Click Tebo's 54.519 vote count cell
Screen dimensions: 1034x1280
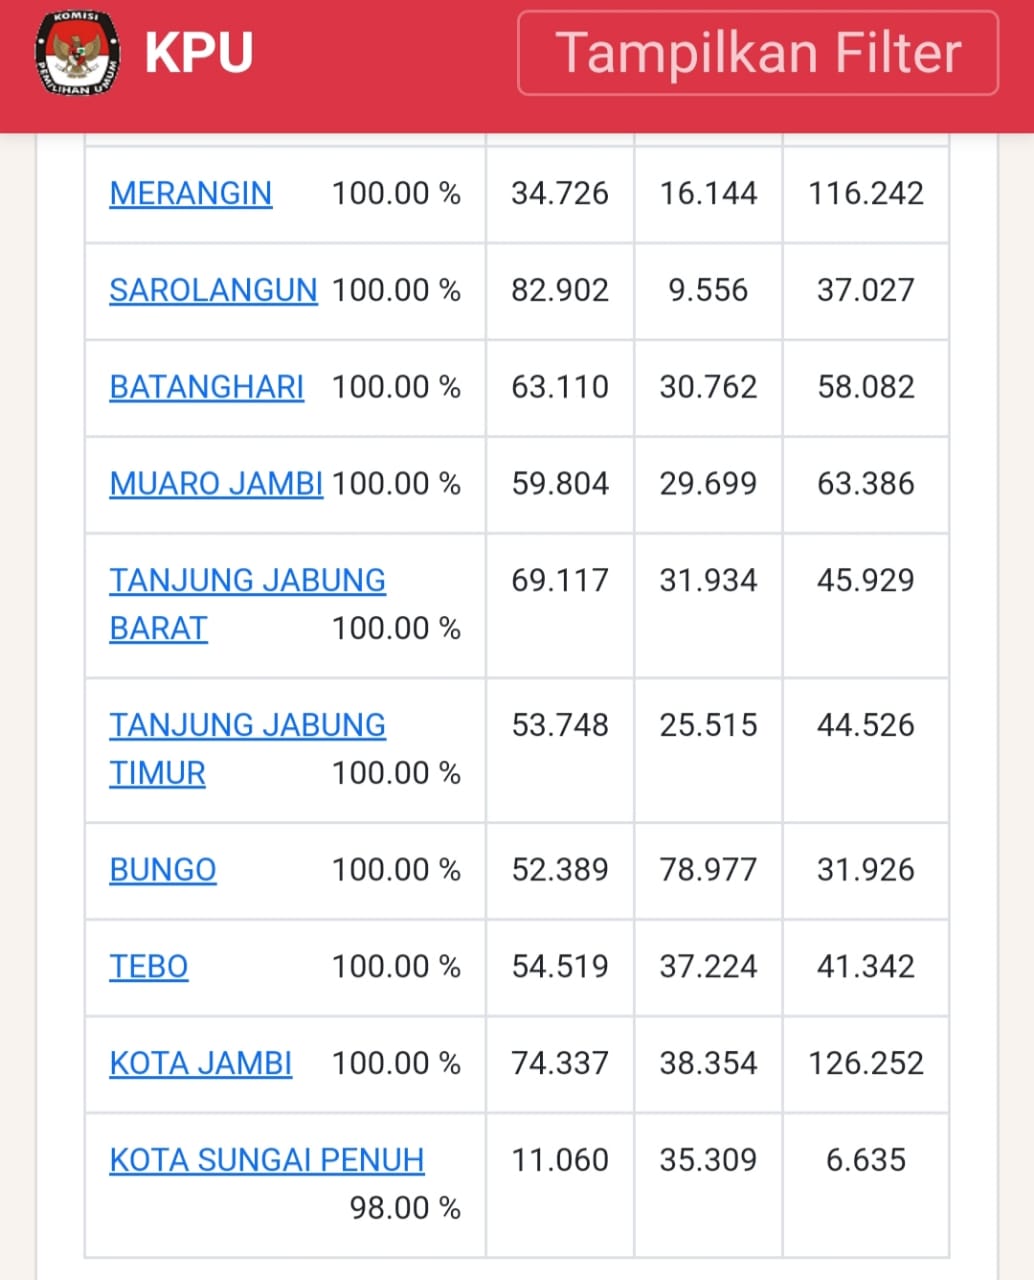(559, 967)
